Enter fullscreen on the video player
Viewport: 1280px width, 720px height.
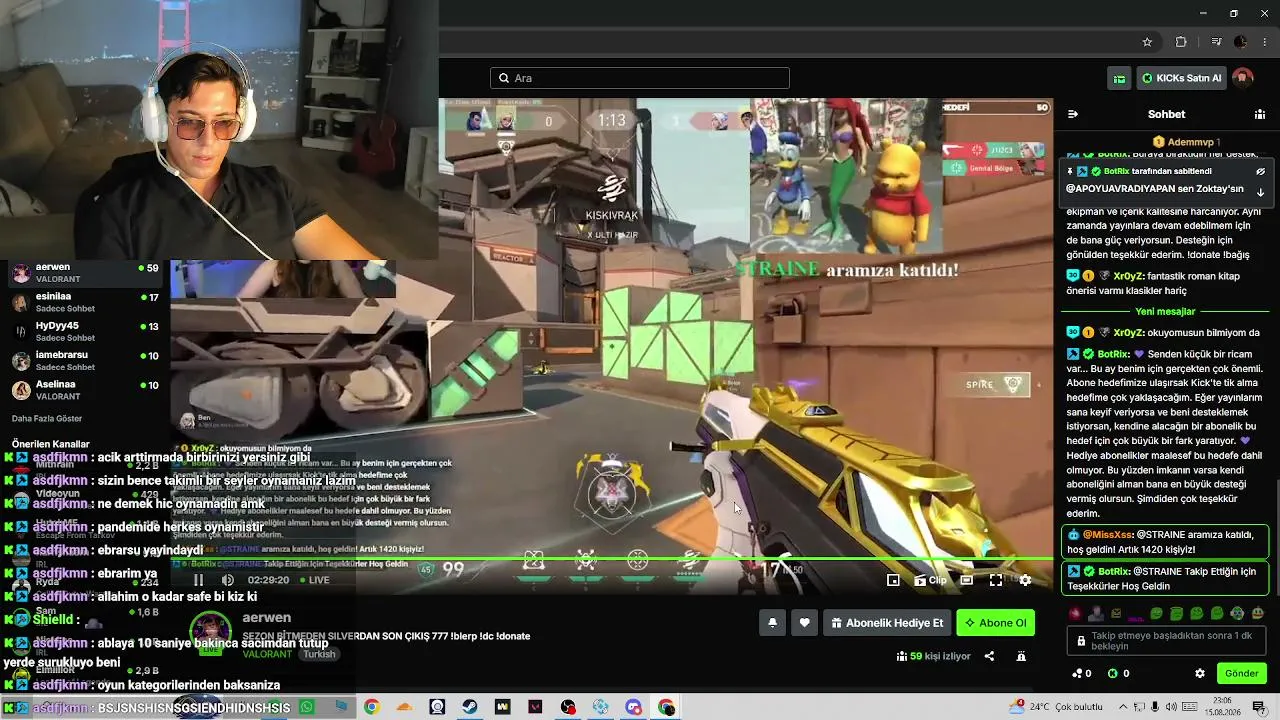(x=996, y=580)
